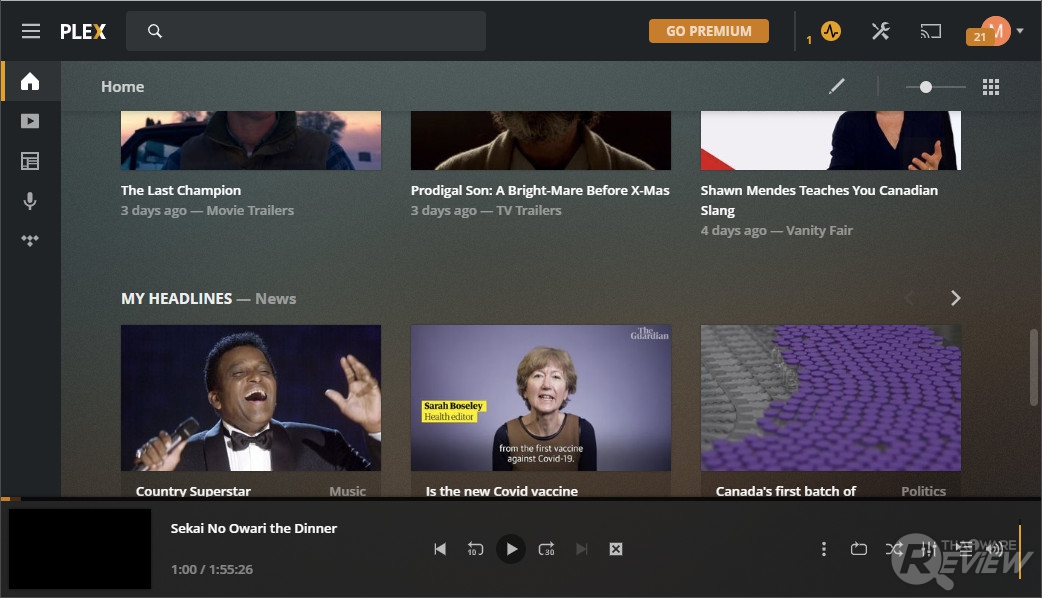Go to Home in the sidebar
Viewport: 1042px width, 598px height.
pyautogui.click(x=30, y=82)
